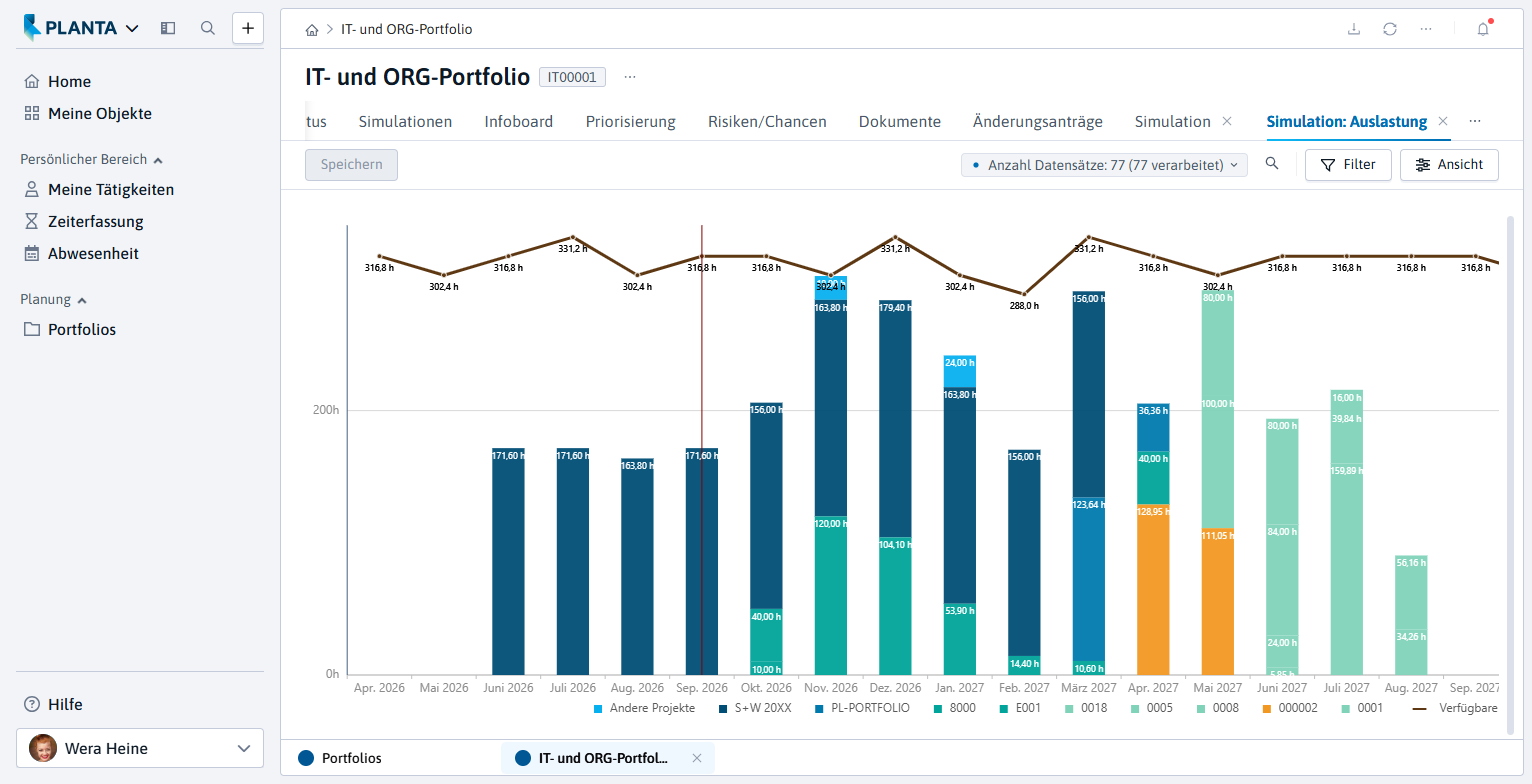This screenshot has width=1532, height=784.
Task: Close the Simulation tab
Action: pyautogui.click(x=1227, y=121)
